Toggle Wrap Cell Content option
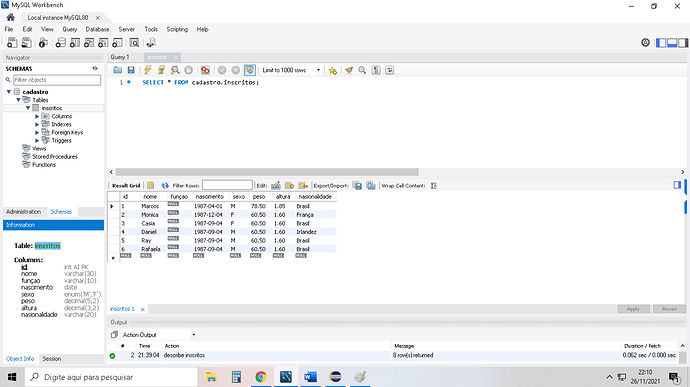The width and height of the screenshot is (690, 387). pyautogui.click(x=433, y=186)
